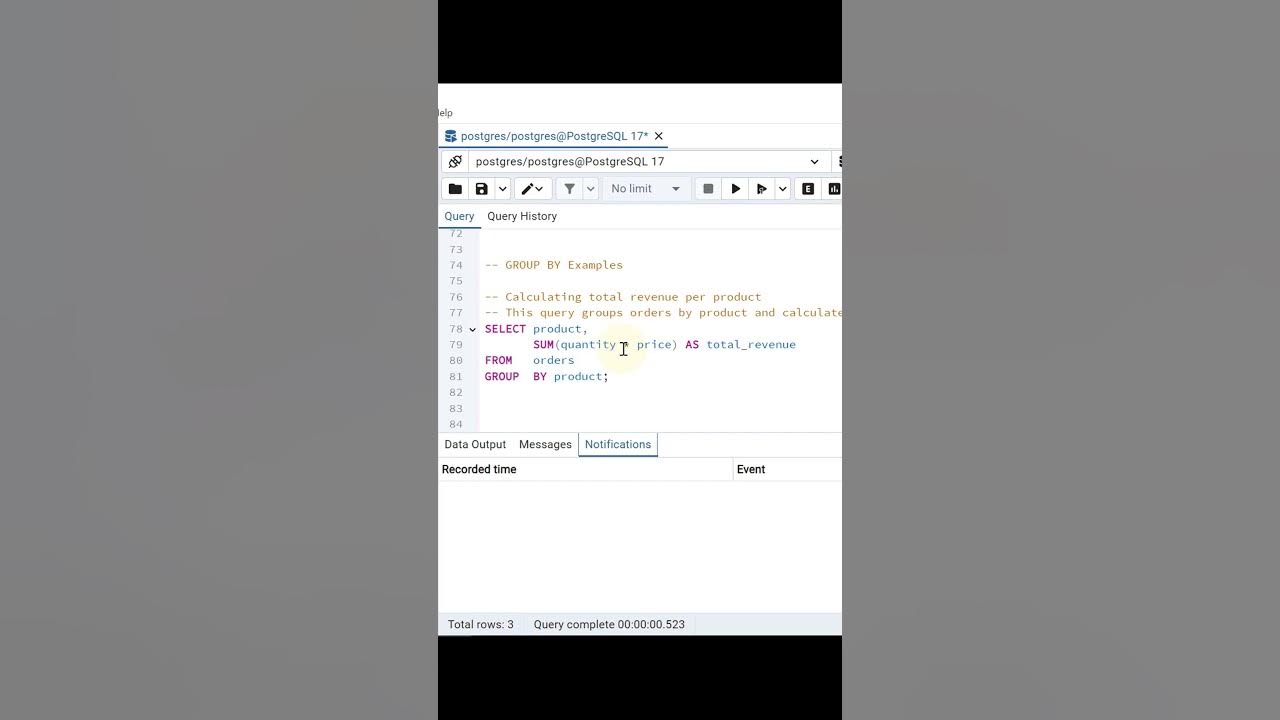Expand the filter options arrow
1280x720 pixels.
[x=590, y=189]
